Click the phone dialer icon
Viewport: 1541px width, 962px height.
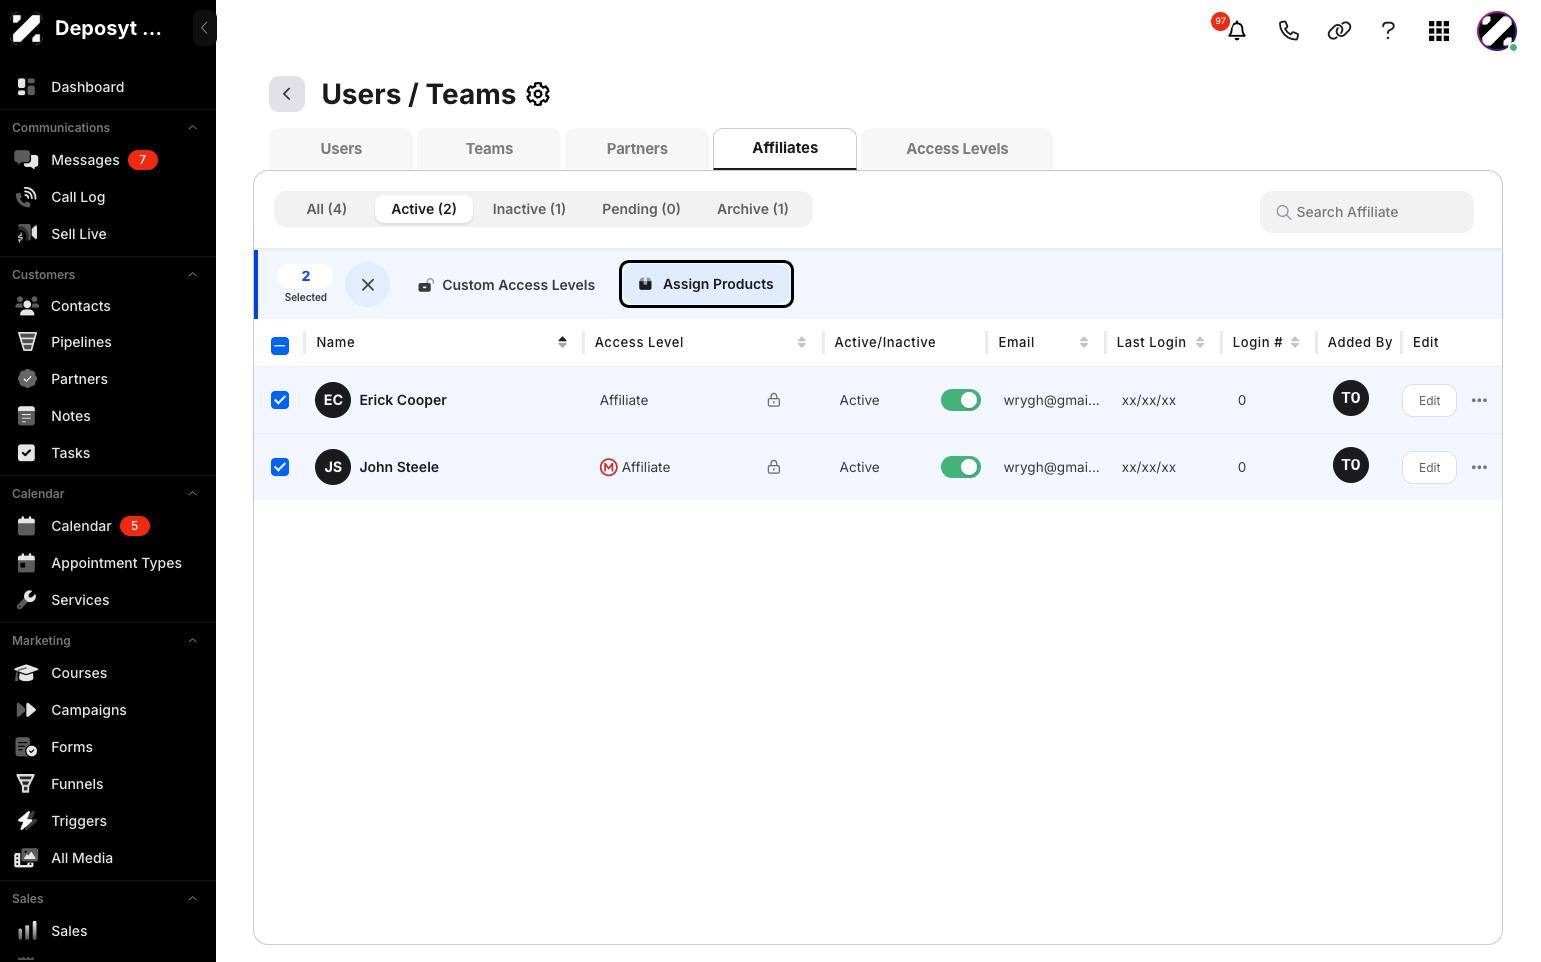click(1289, 31)
